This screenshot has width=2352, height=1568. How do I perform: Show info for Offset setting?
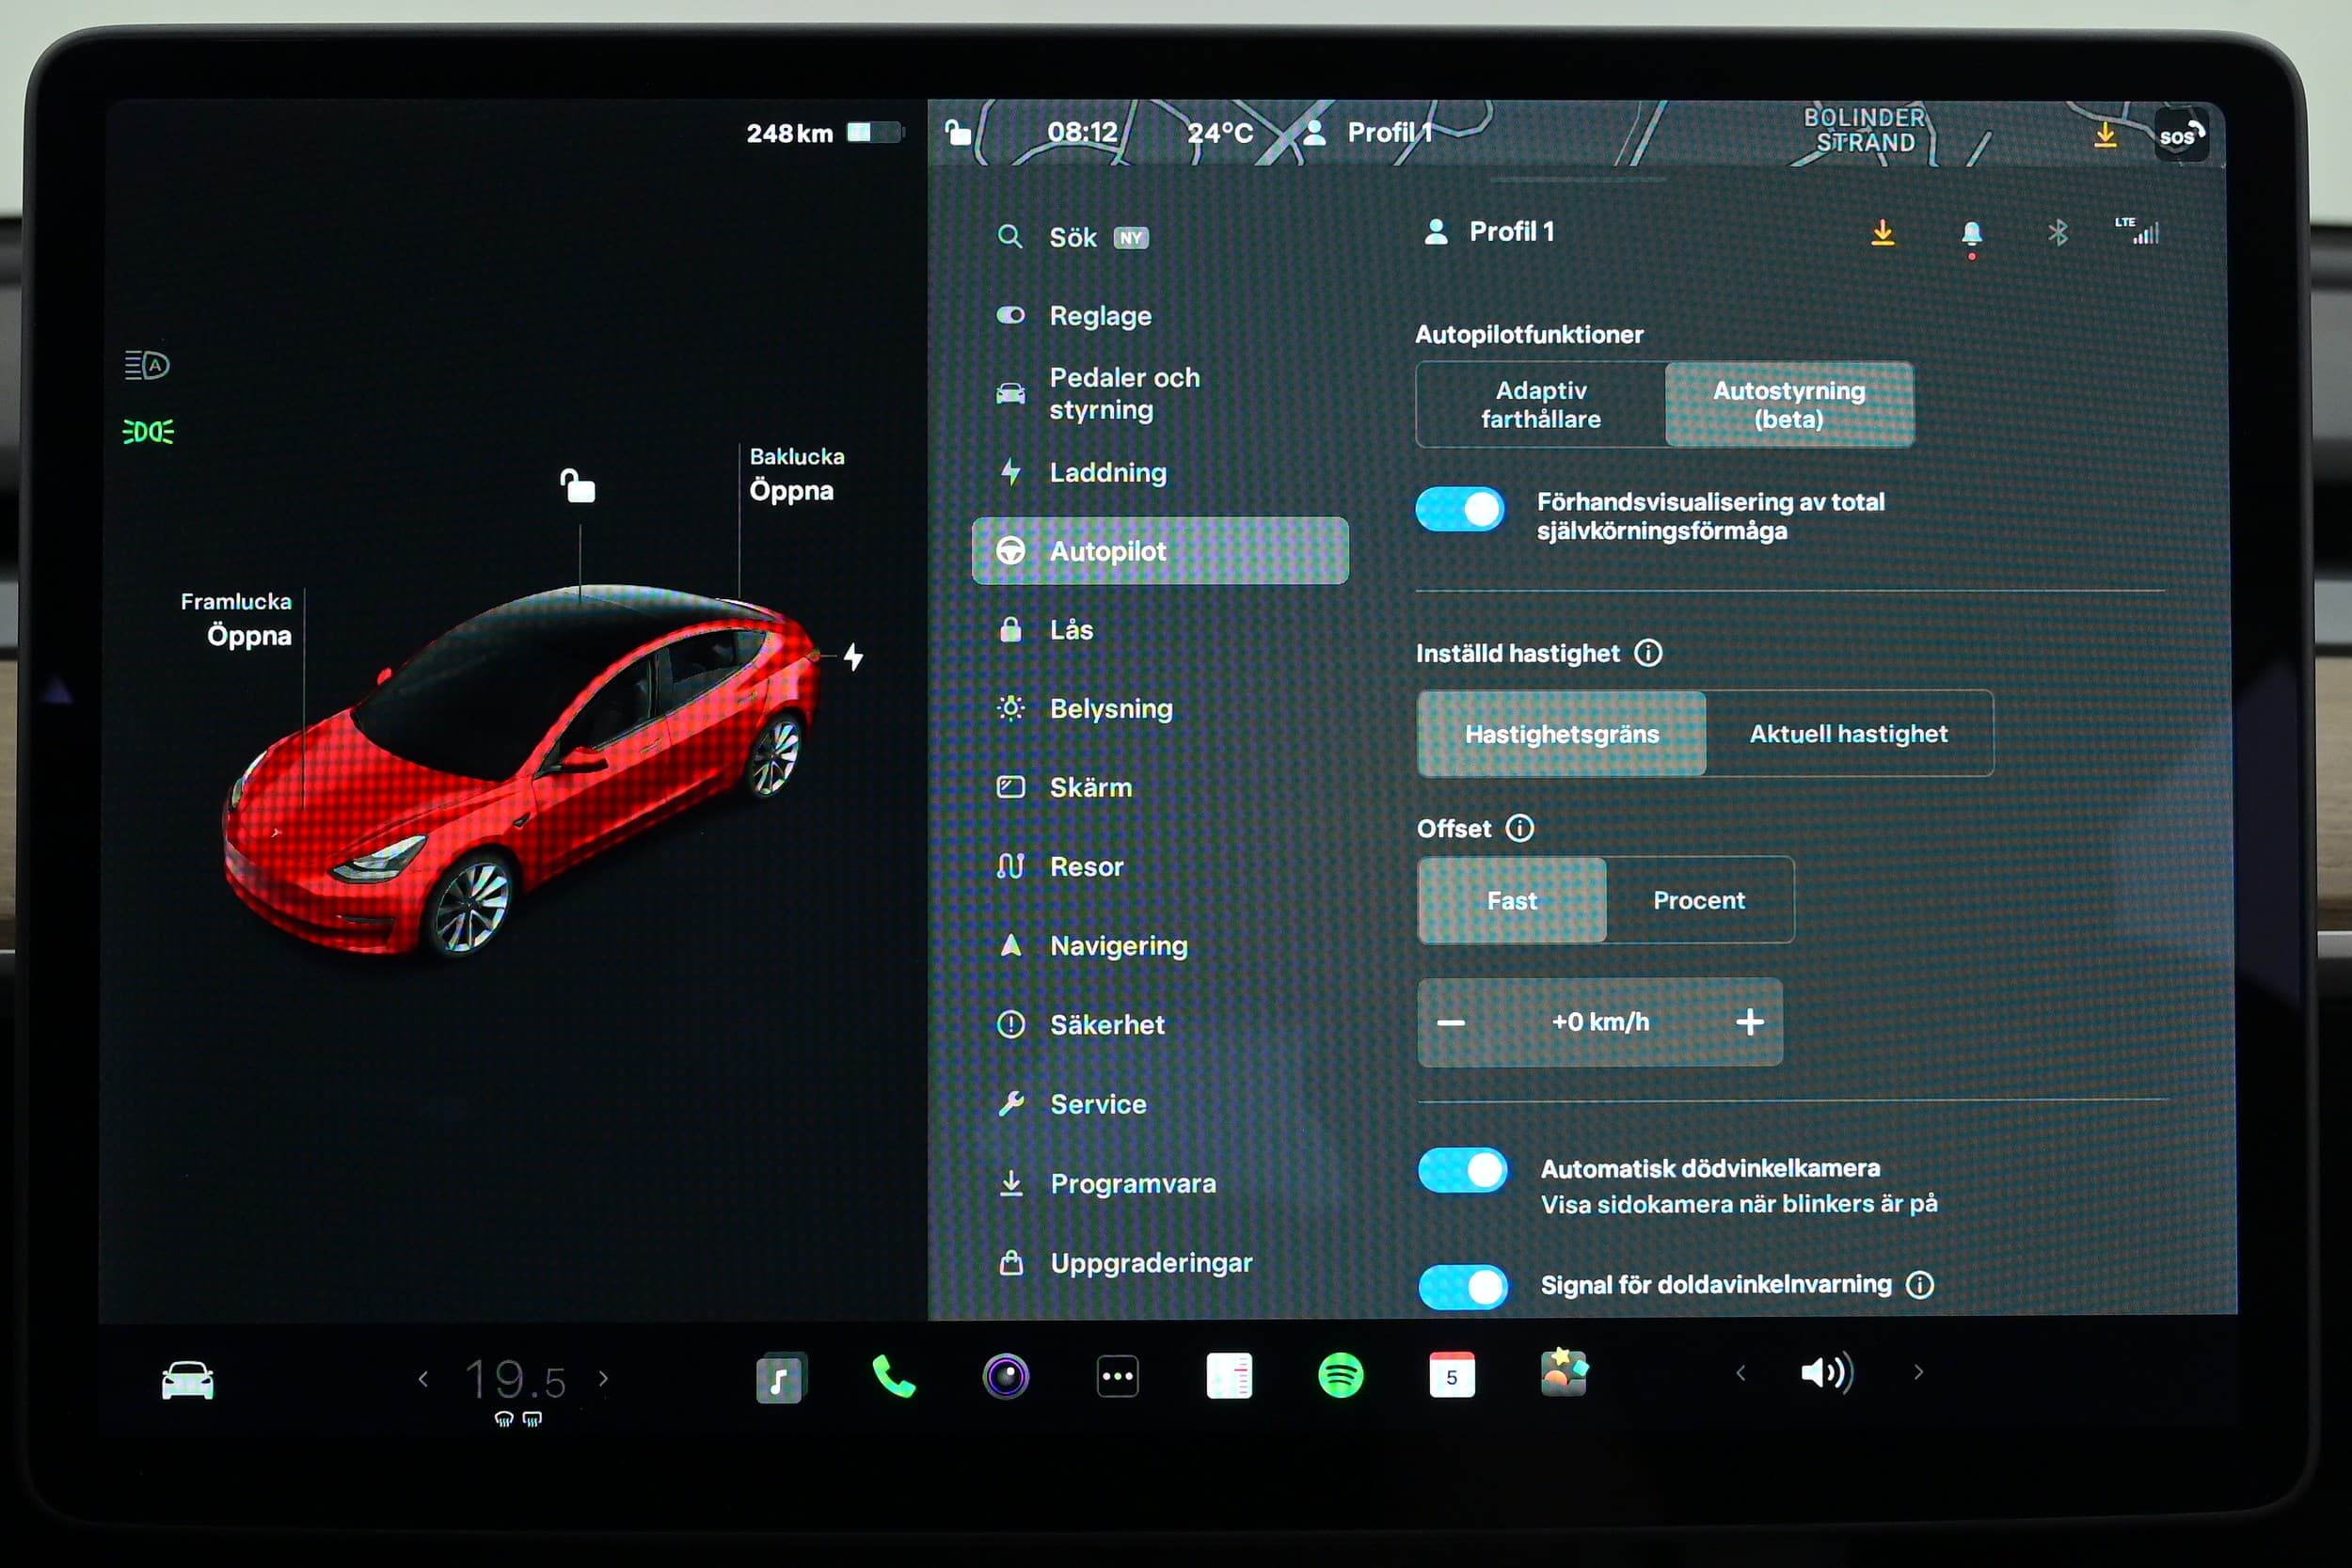pyautogui.click(x=1519, y=828)
